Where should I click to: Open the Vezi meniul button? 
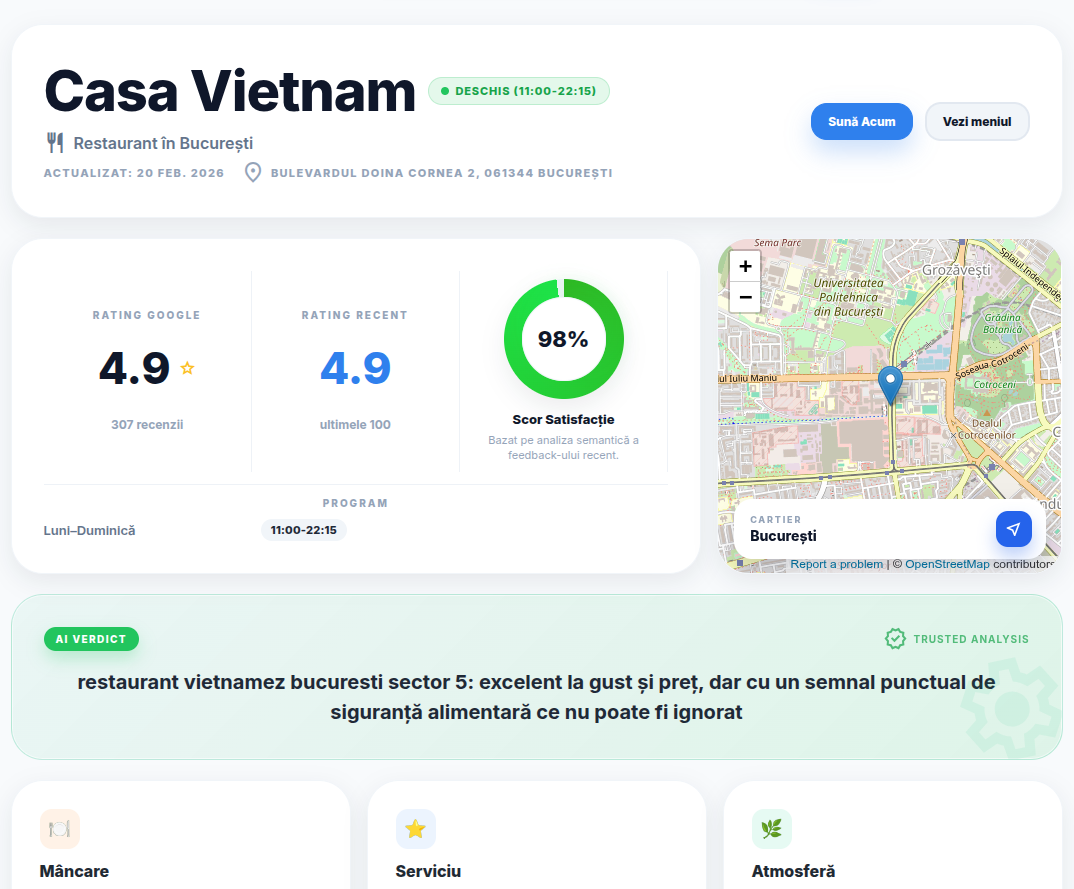pyautogui.click(x=977, y=121)
